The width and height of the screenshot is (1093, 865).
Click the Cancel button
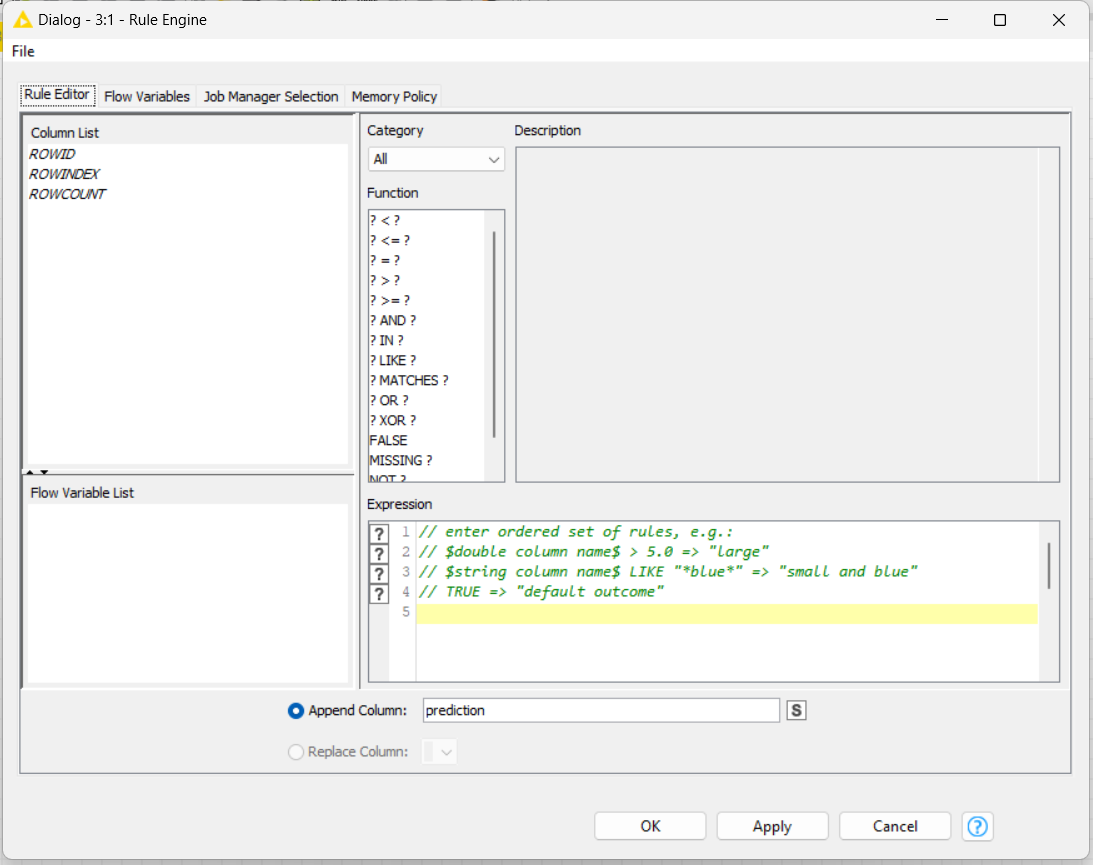point(894,826)
